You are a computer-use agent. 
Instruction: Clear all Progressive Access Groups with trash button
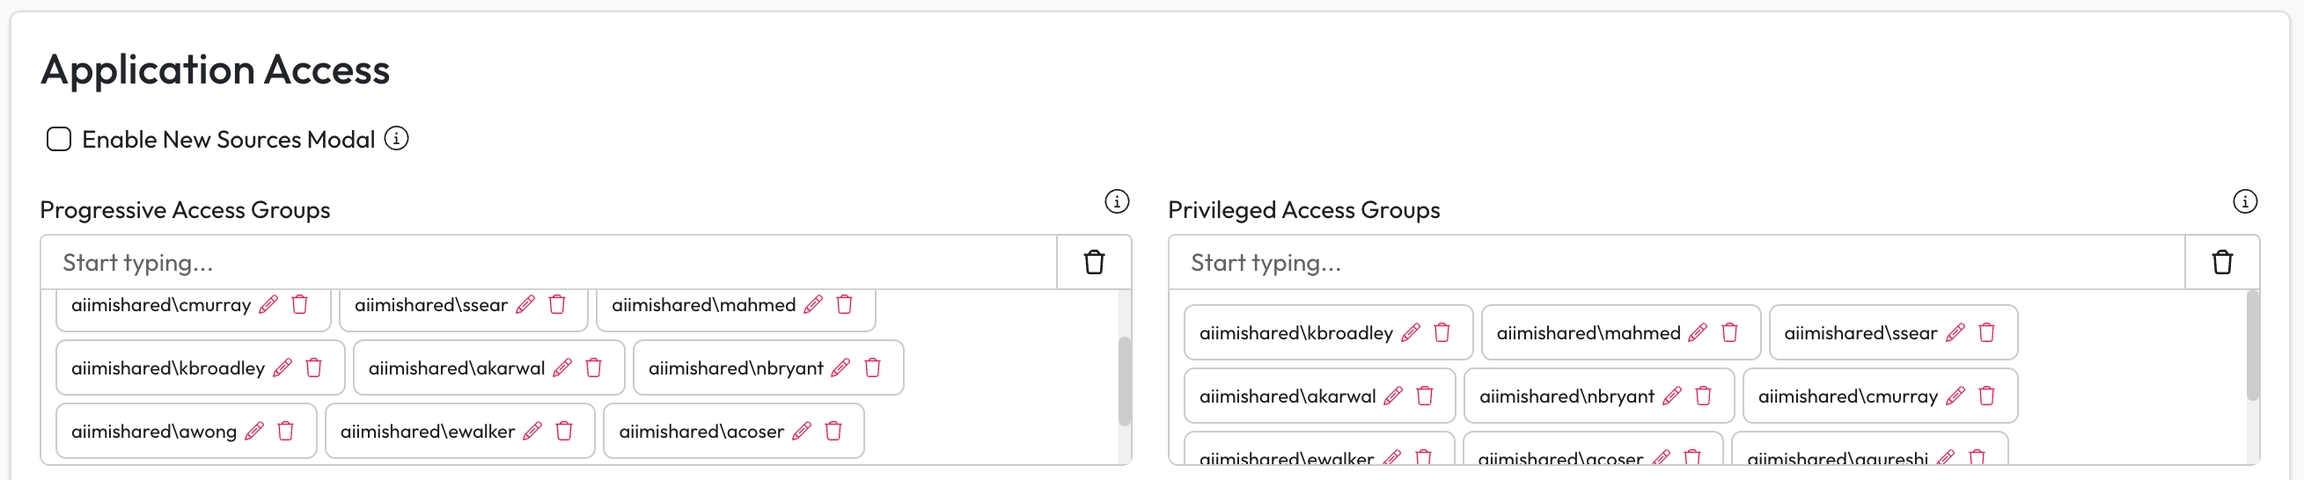pyautogui.click(x=1094, y=262)
